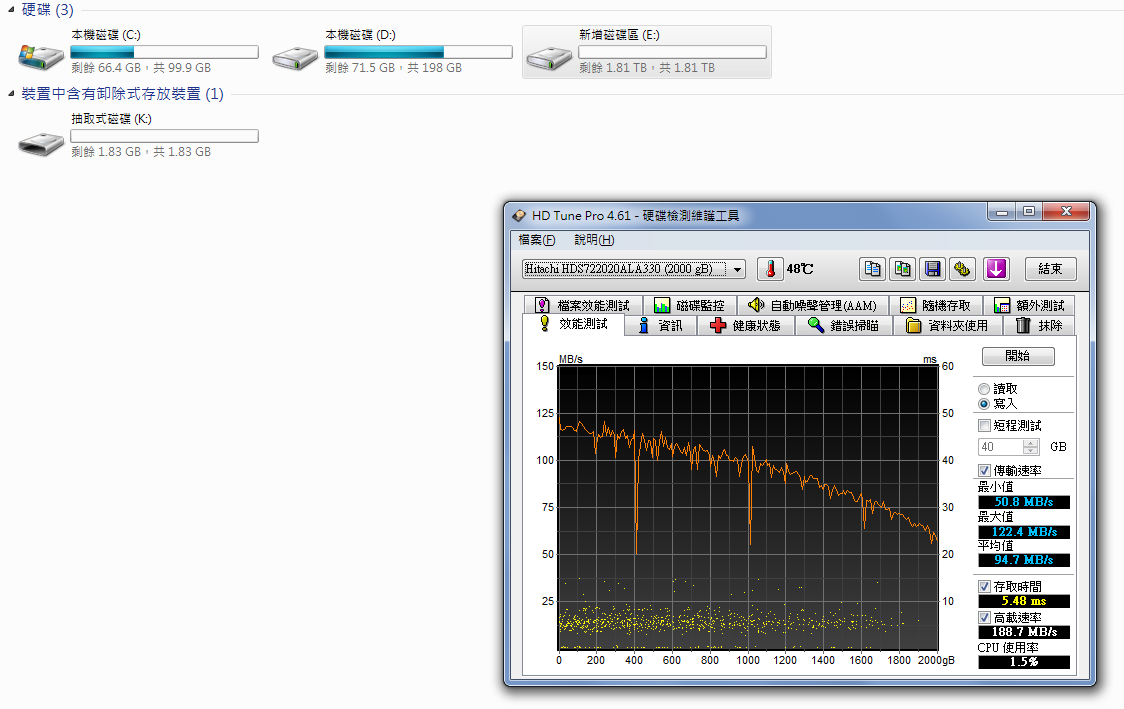Click the temperature thermometer icon
This screenshot has width=1124, height=709.
770,269
